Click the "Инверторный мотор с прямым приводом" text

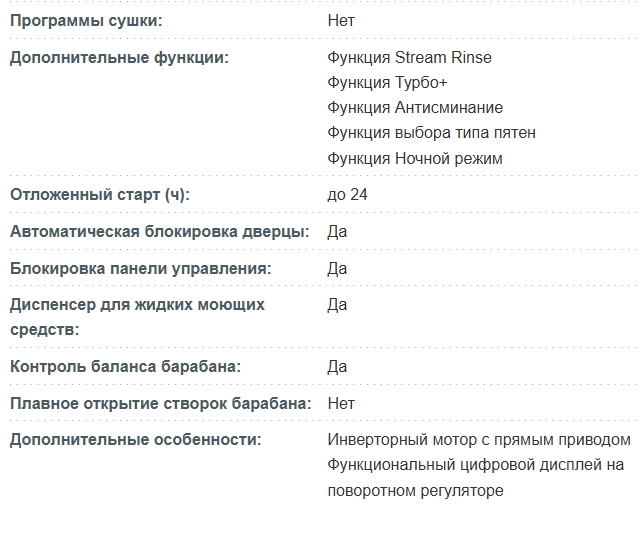479,439
